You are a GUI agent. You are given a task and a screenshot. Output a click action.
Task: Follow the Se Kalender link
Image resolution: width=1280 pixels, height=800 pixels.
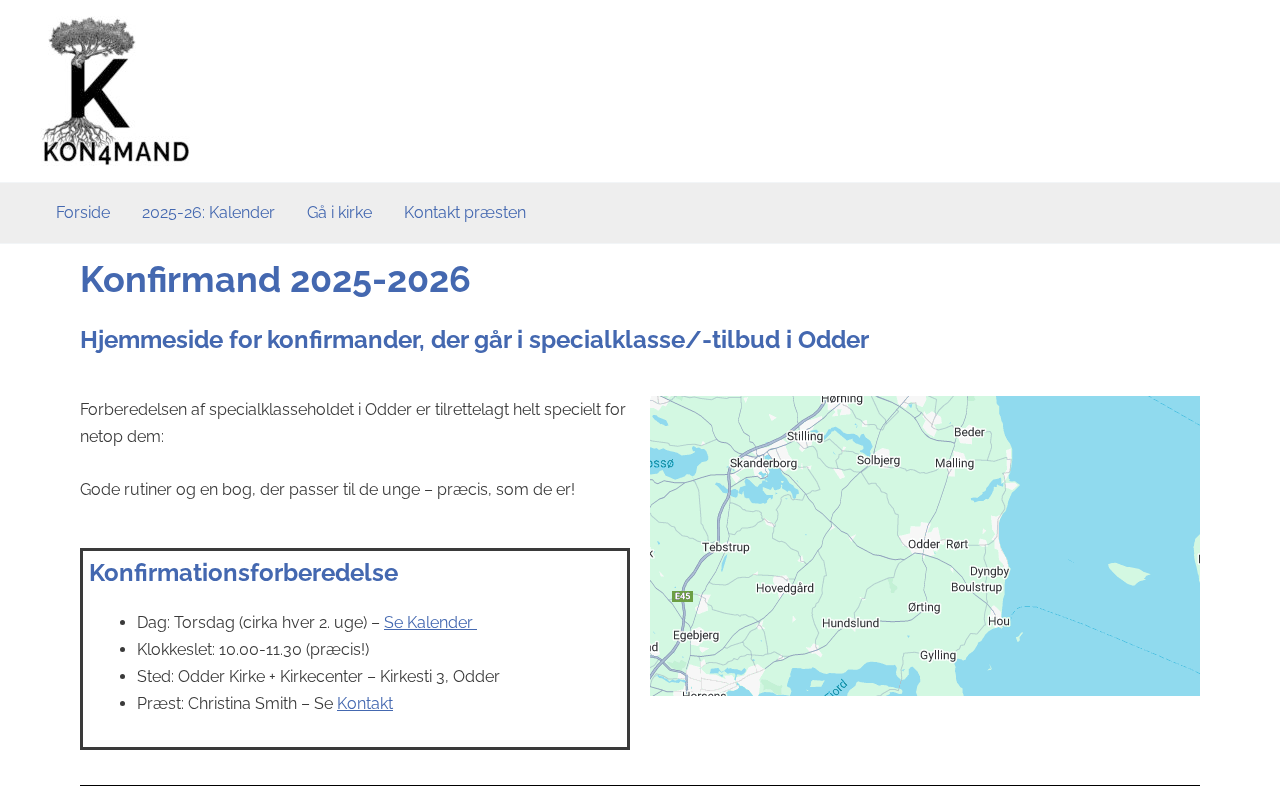[x=430, y=622]
